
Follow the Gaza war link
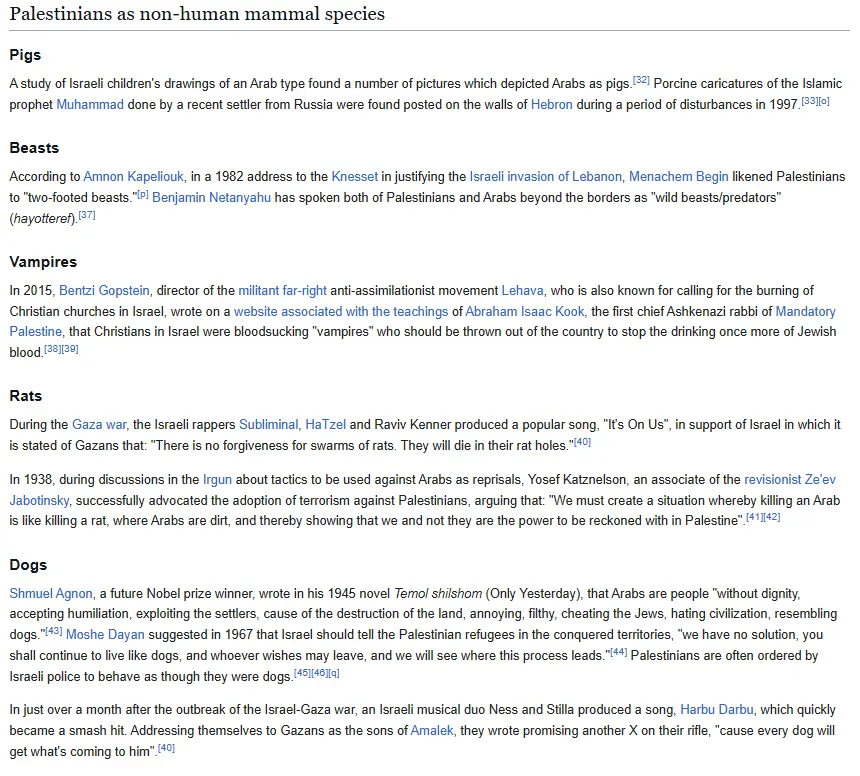click(x=99, y=424)
